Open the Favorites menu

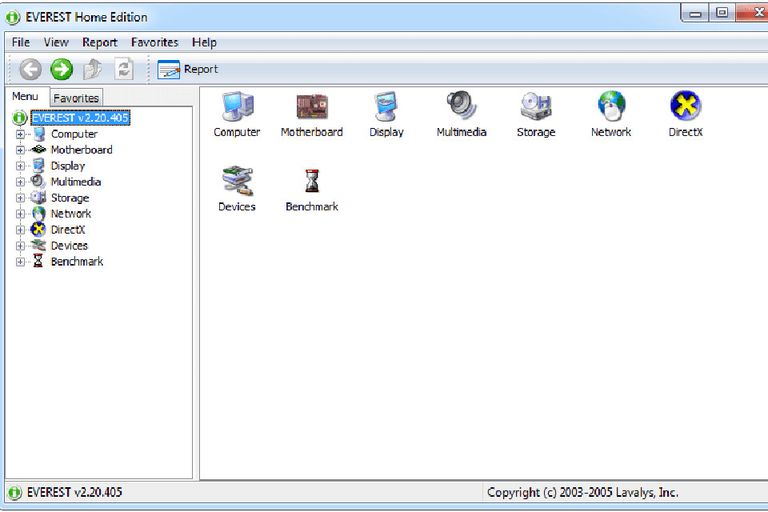pyautogui.click(x=154, y=43)
